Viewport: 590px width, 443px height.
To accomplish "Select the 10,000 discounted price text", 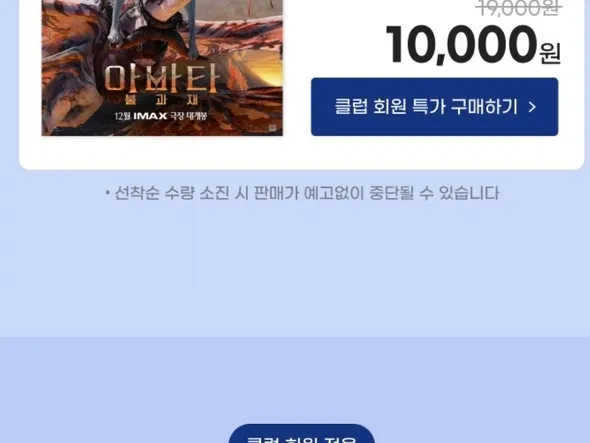I will (461, 45).
